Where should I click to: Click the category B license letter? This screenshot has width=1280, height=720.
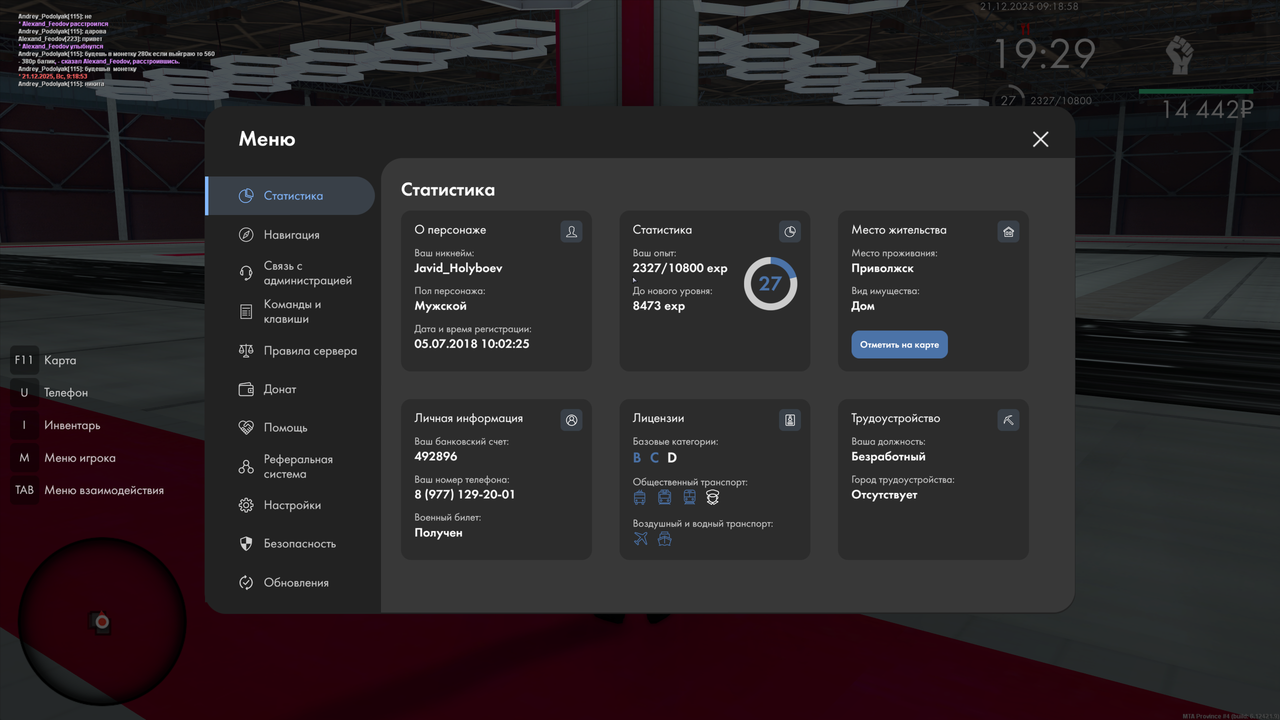point(637,458)
